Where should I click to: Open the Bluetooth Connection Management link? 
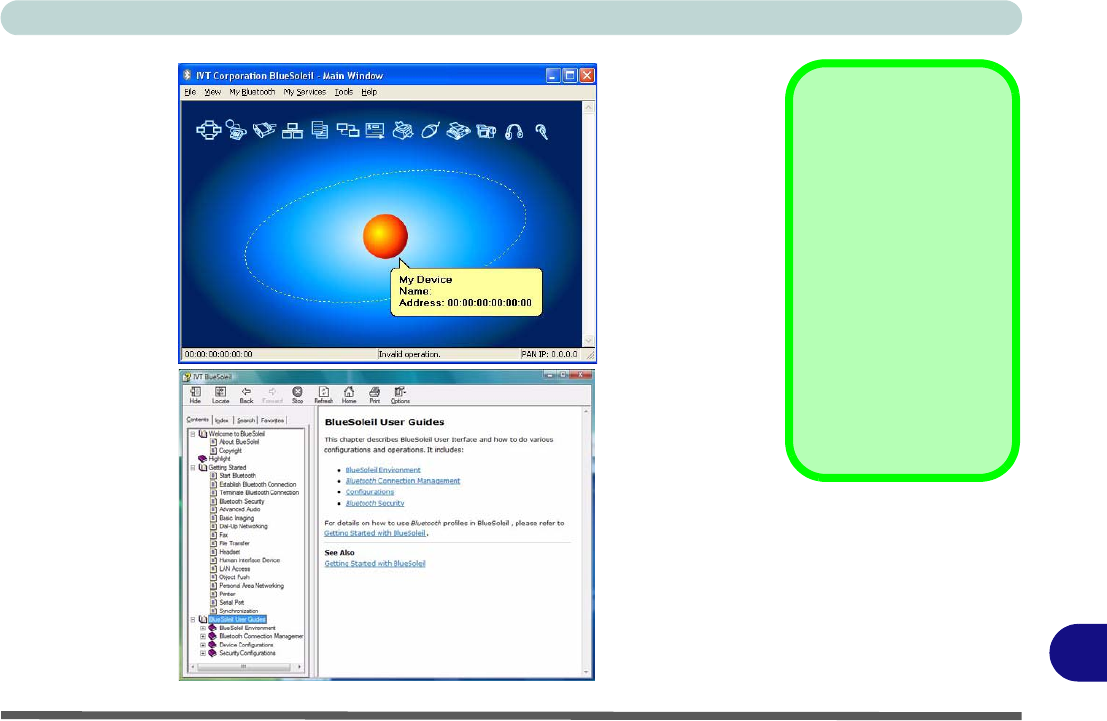click(402, 481)
